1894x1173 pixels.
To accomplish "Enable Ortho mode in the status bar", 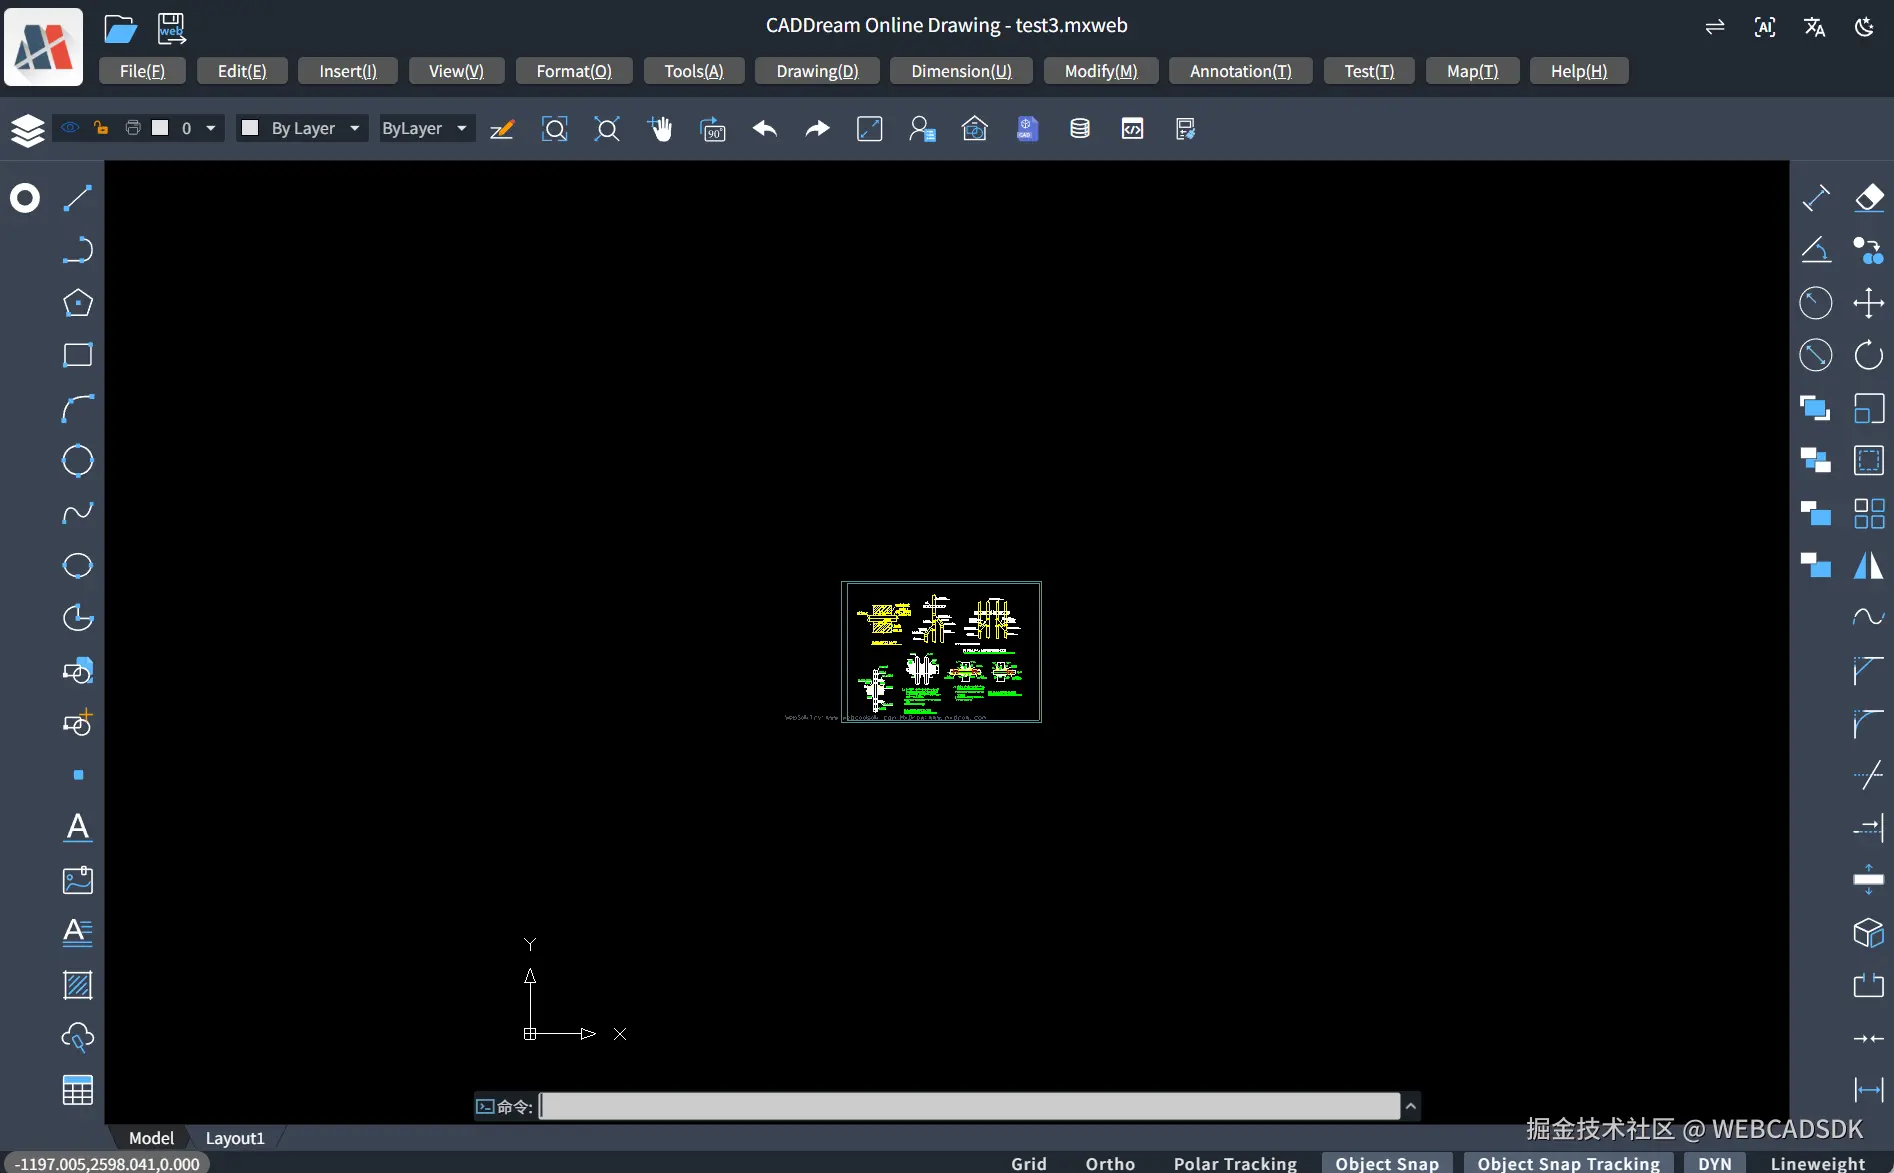I will (x=1109, y=1163).
